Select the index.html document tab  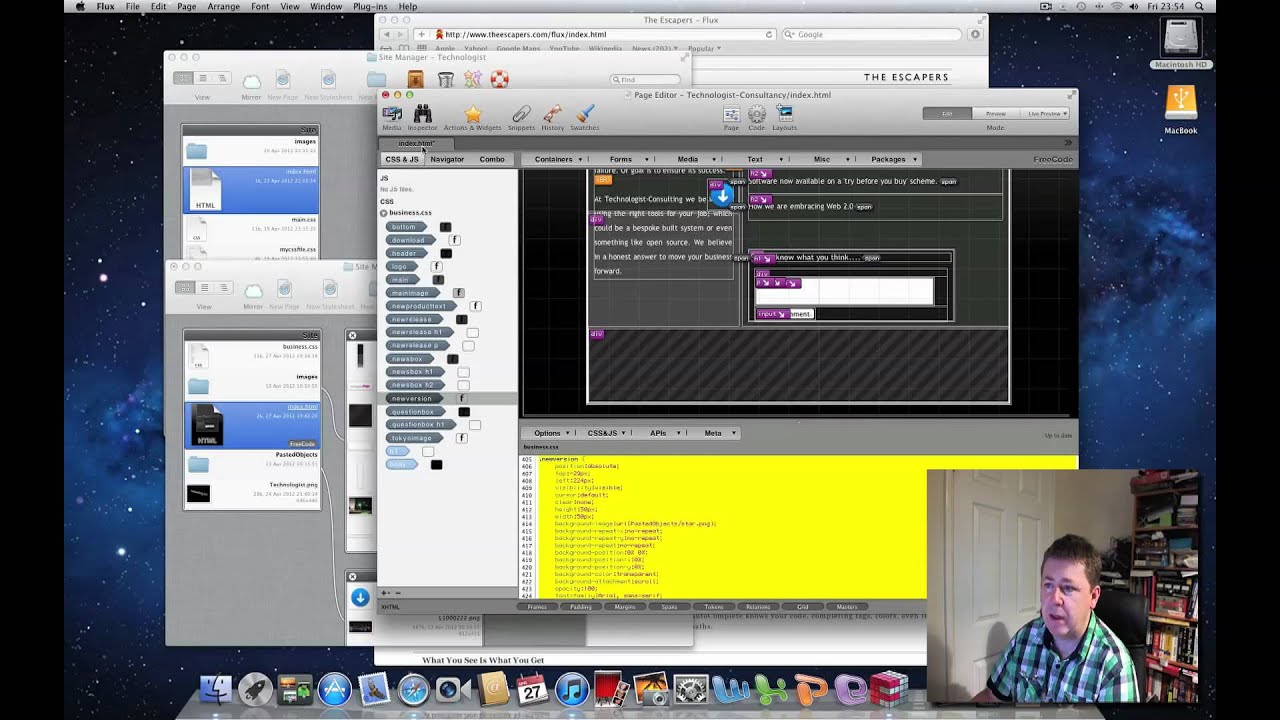click(416, 144)
